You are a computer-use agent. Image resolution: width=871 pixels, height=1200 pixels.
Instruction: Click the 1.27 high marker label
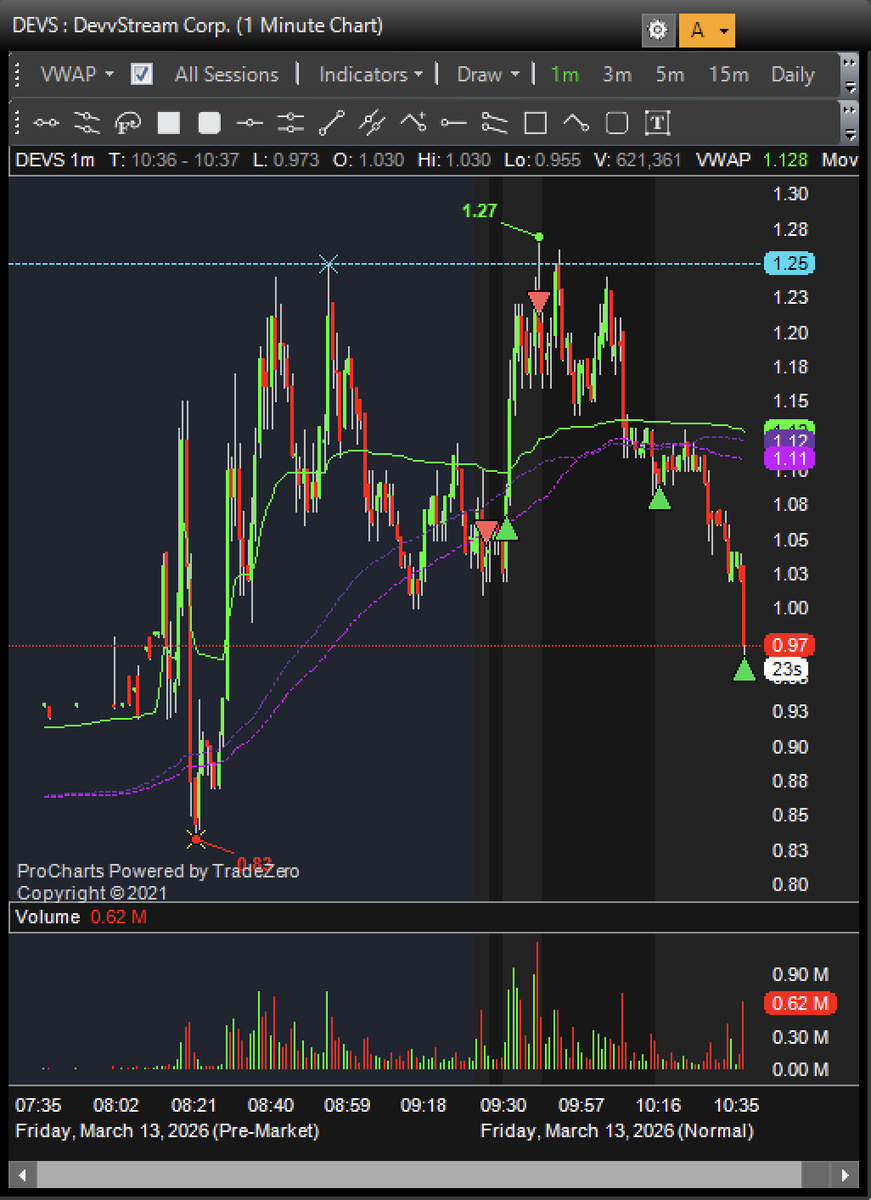pos(479,210)
